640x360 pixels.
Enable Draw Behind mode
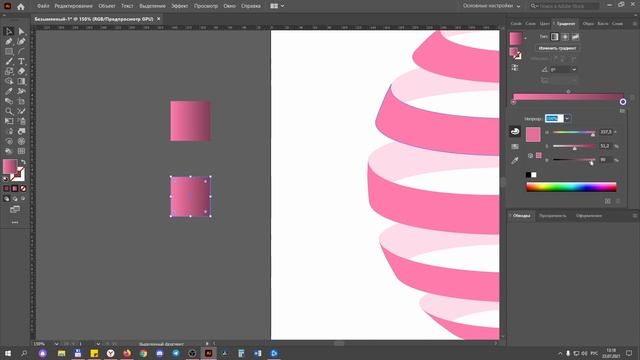[15, 199]
